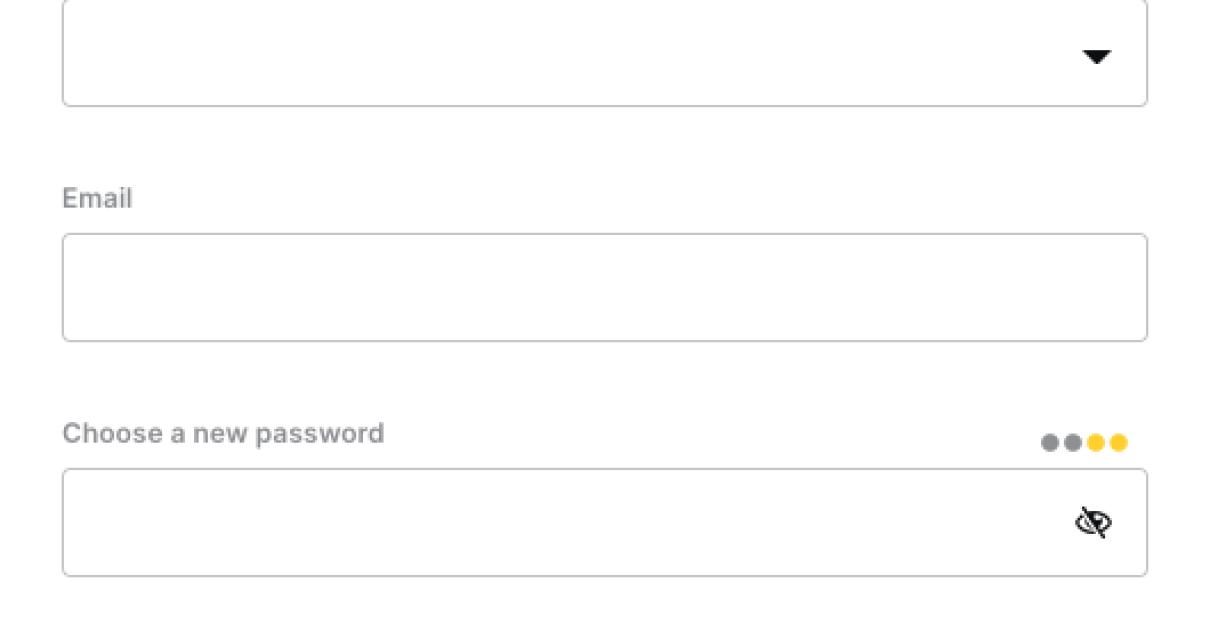
Task: Click the last yellow strength dot
Action: 1119,443
